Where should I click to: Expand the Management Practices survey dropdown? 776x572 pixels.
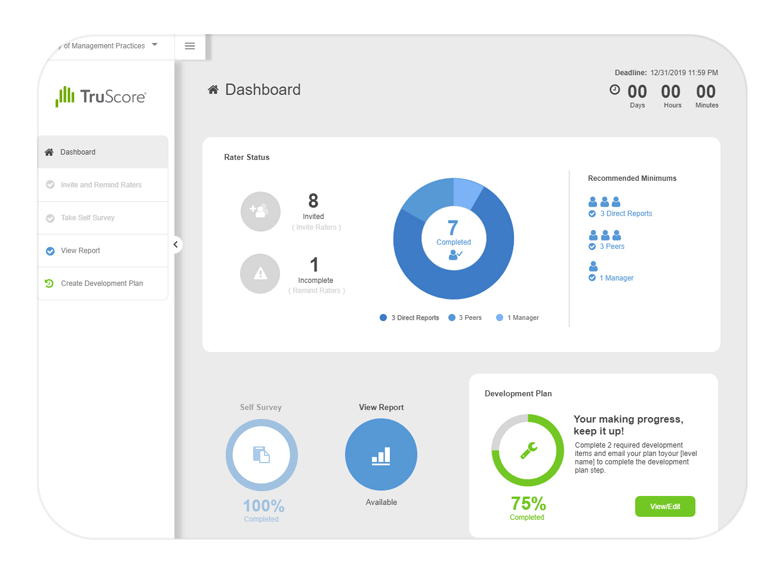[155, 45]
